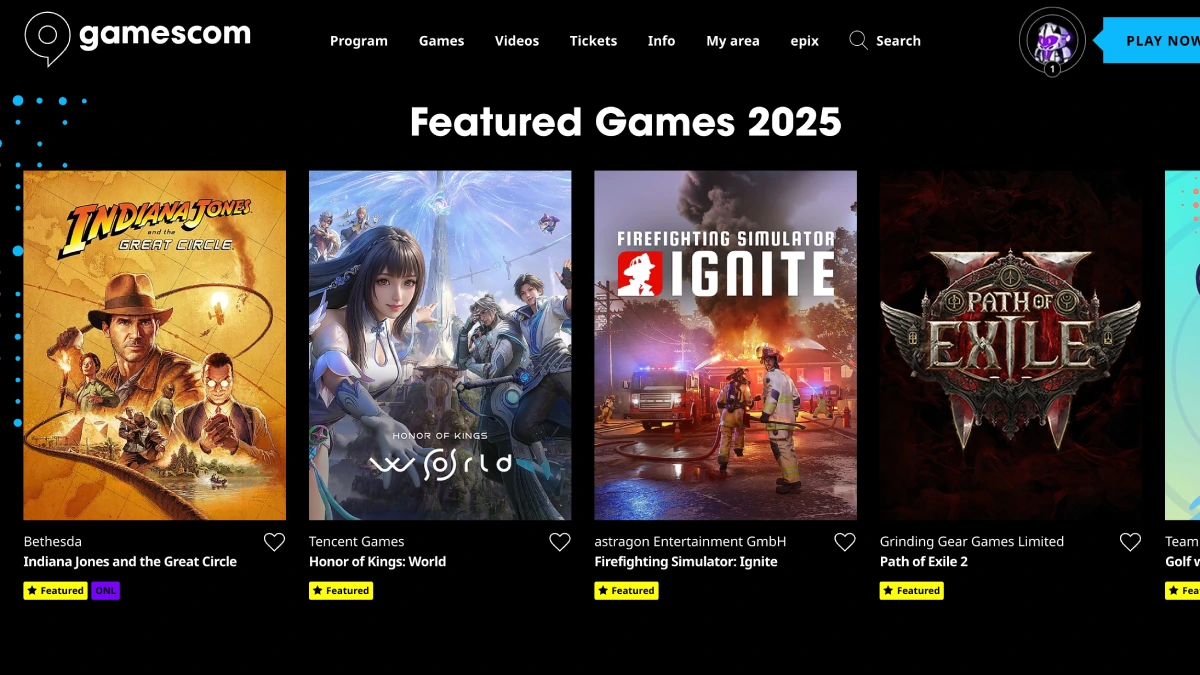Go to Videos in navigation
Image resolution: width=1200 pixels, height=675 pixels.
[x=517, y=41]
